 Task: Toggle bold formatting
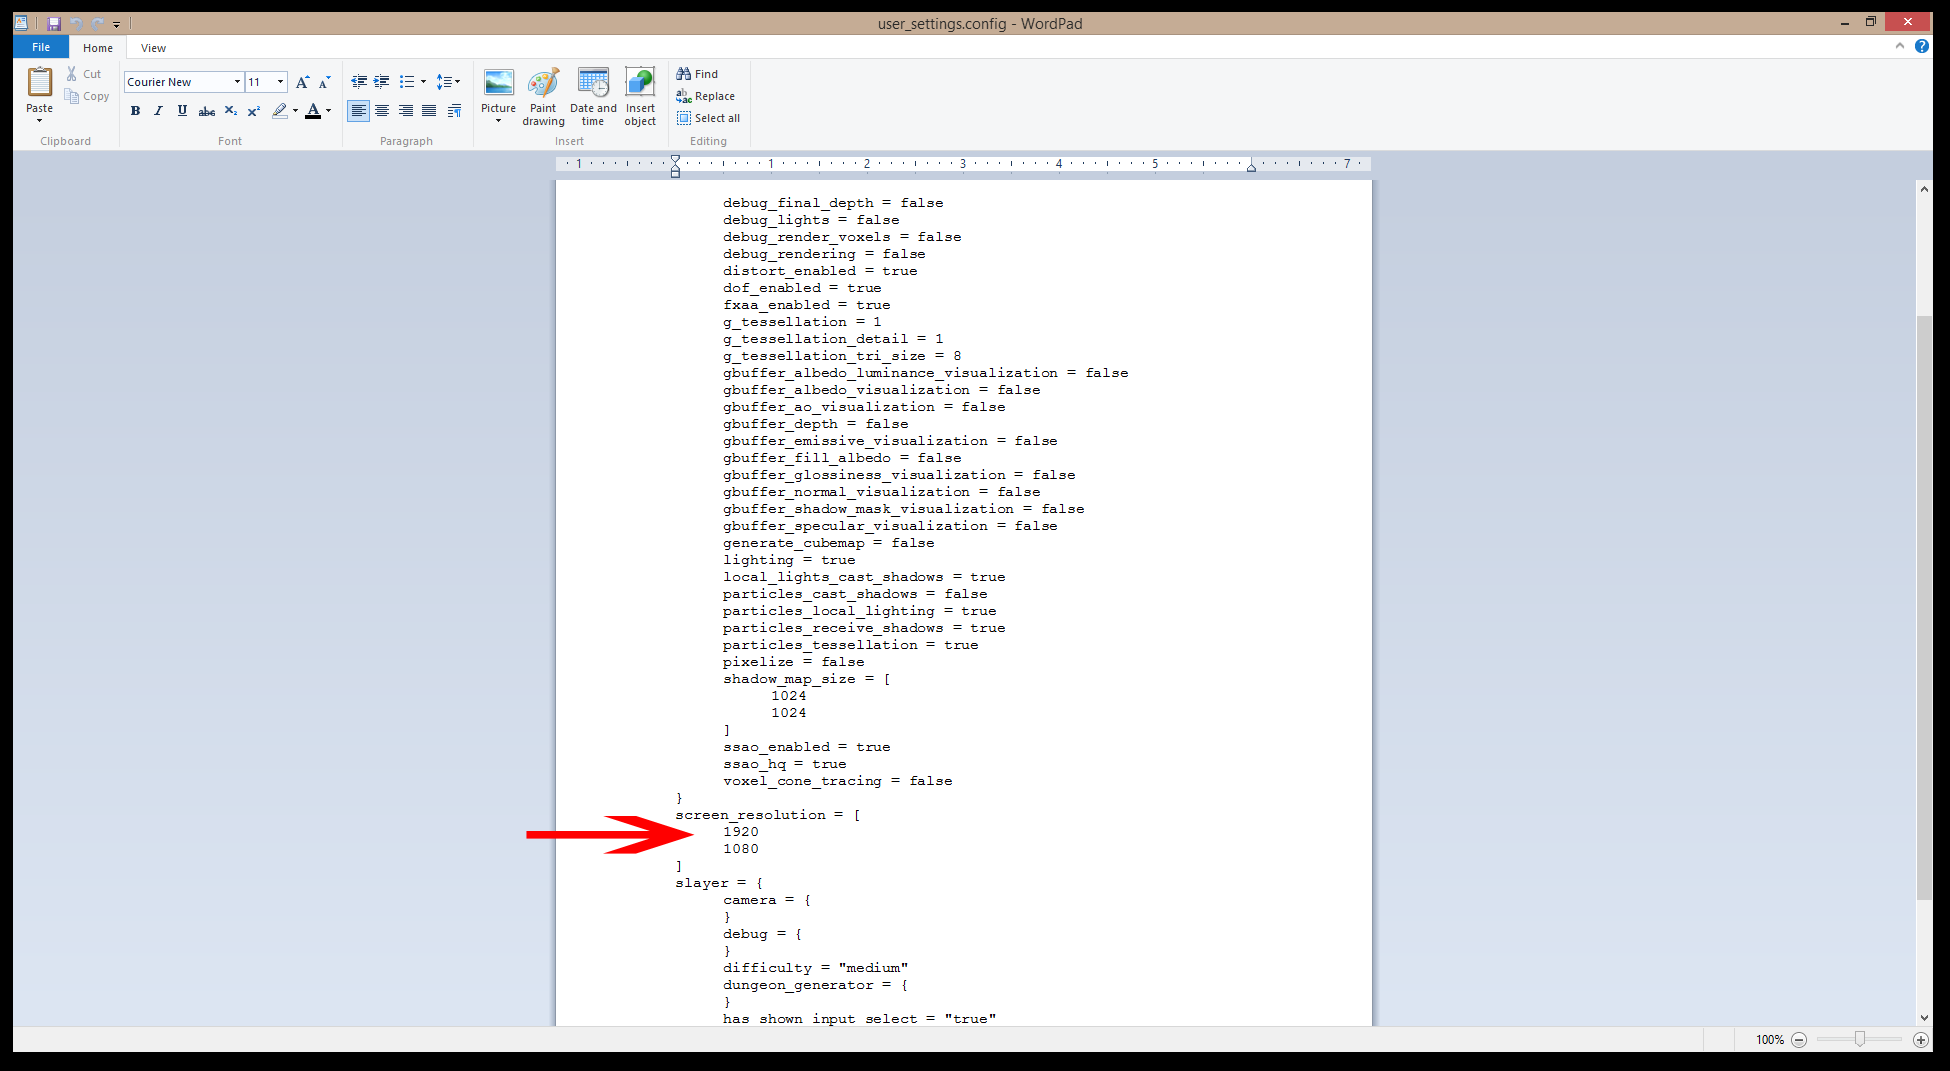(x=135, y=111)
